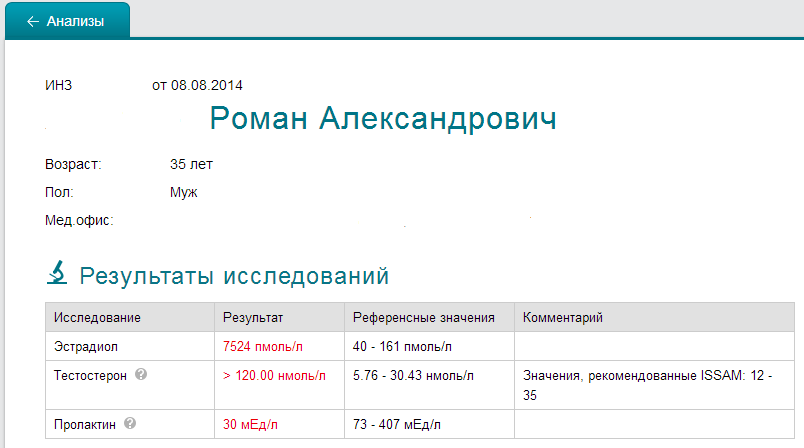Click the Комментарий column header
The height and width of the screenshot is (448, 804).
[563, 318]
